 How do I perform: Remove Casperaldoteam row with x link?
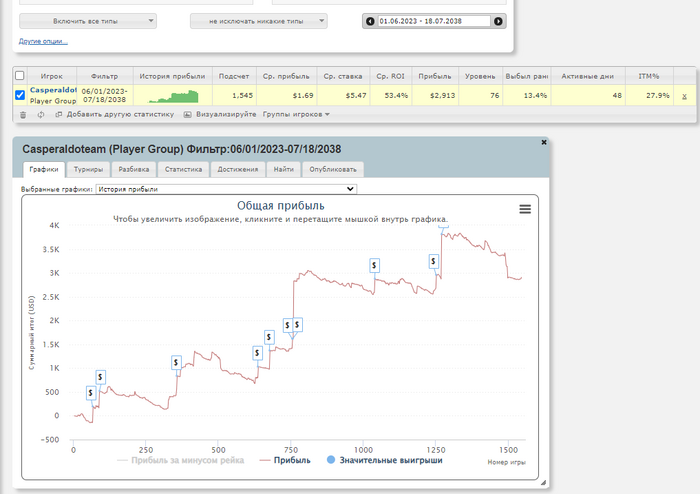(684, 96)
